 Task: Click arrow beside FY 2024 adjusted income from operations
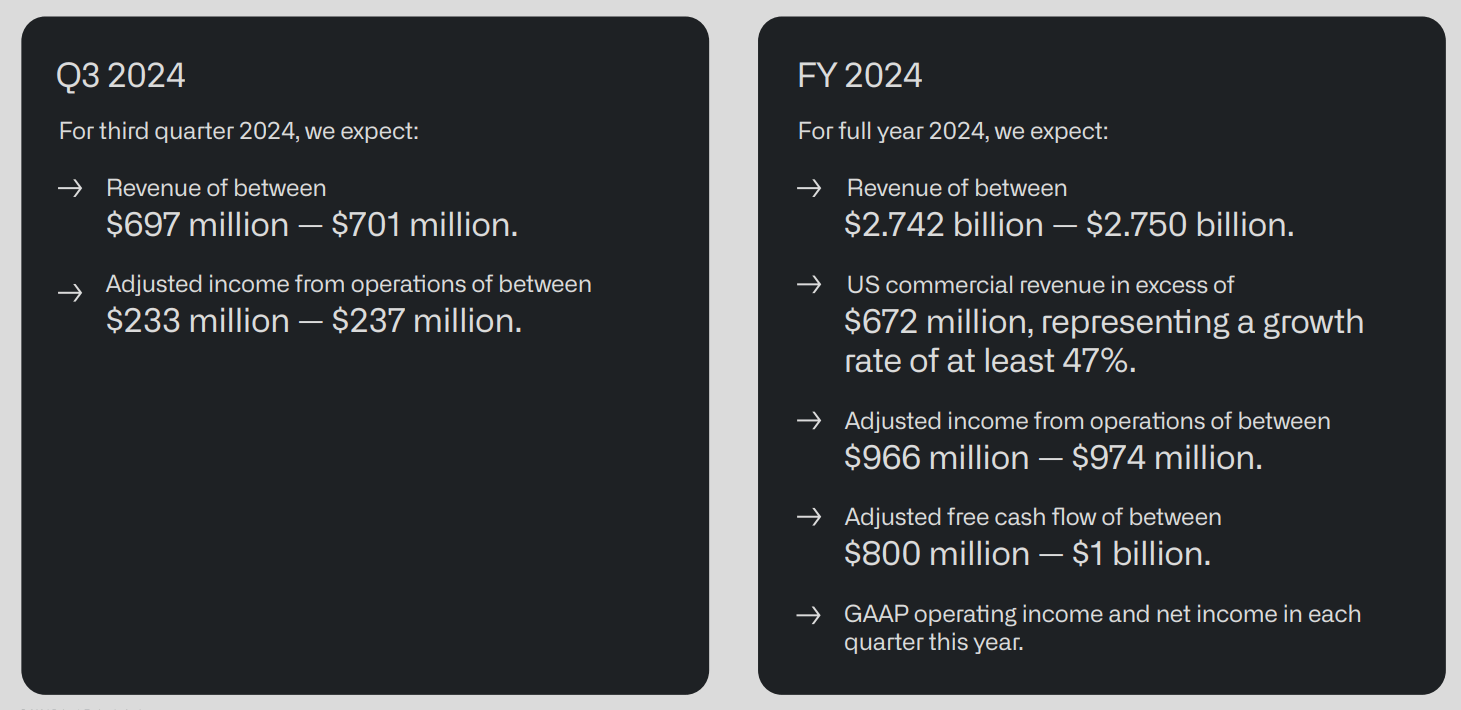point(808,421)
